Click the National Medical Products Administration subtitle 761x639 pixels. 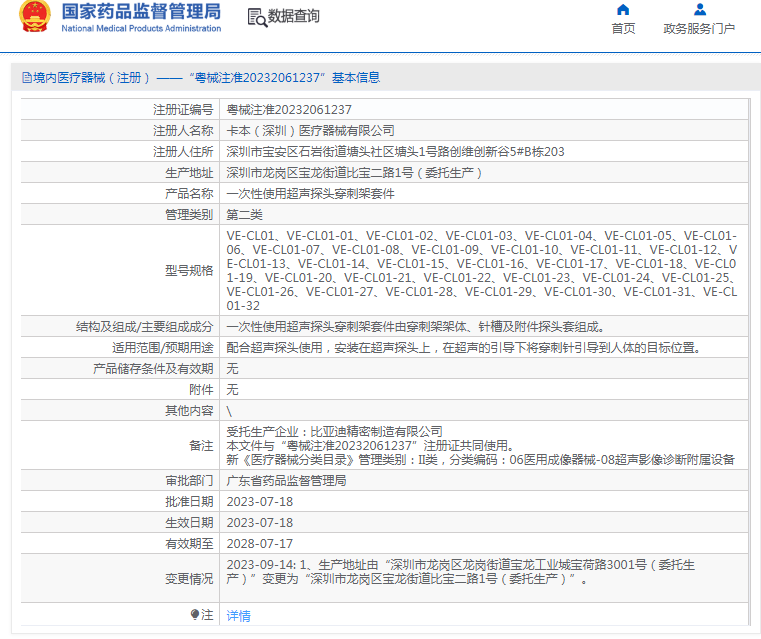(x=141, y=29)
